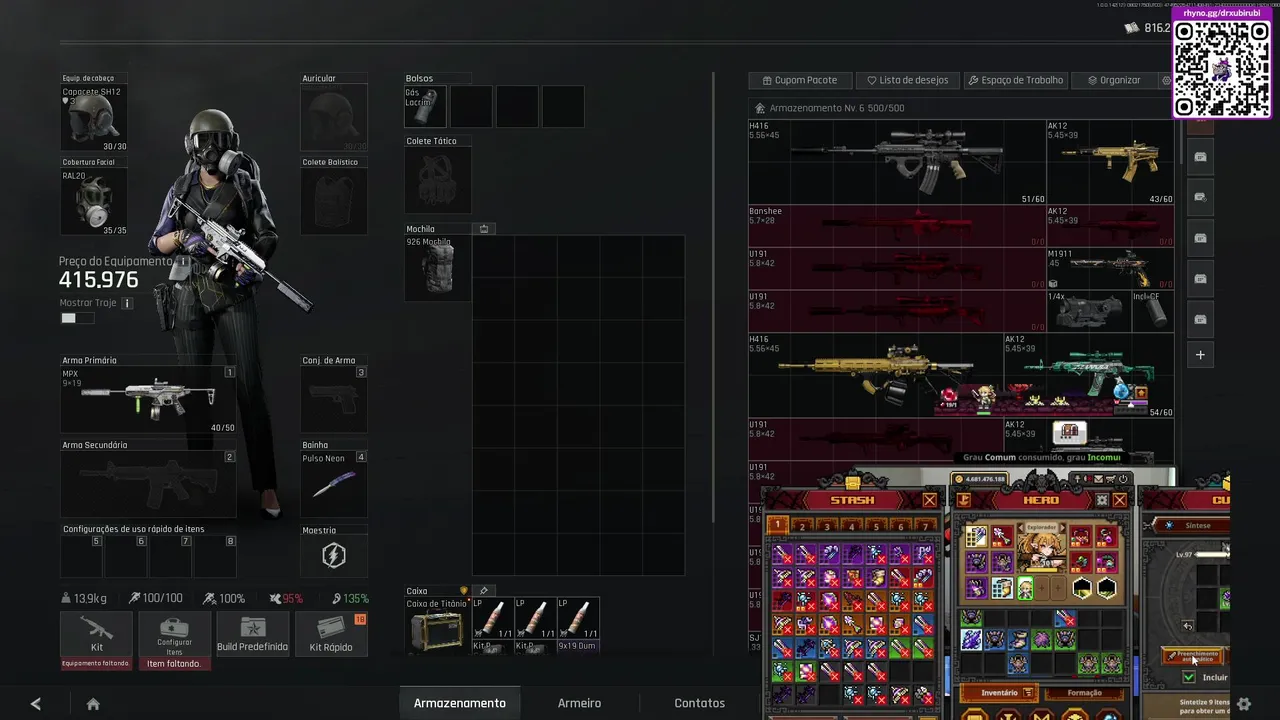The width and height of the screenshot is (1280, 720).
Task: Select Stash tab 2
Action: pyautogui.click(x=802, y=526)
